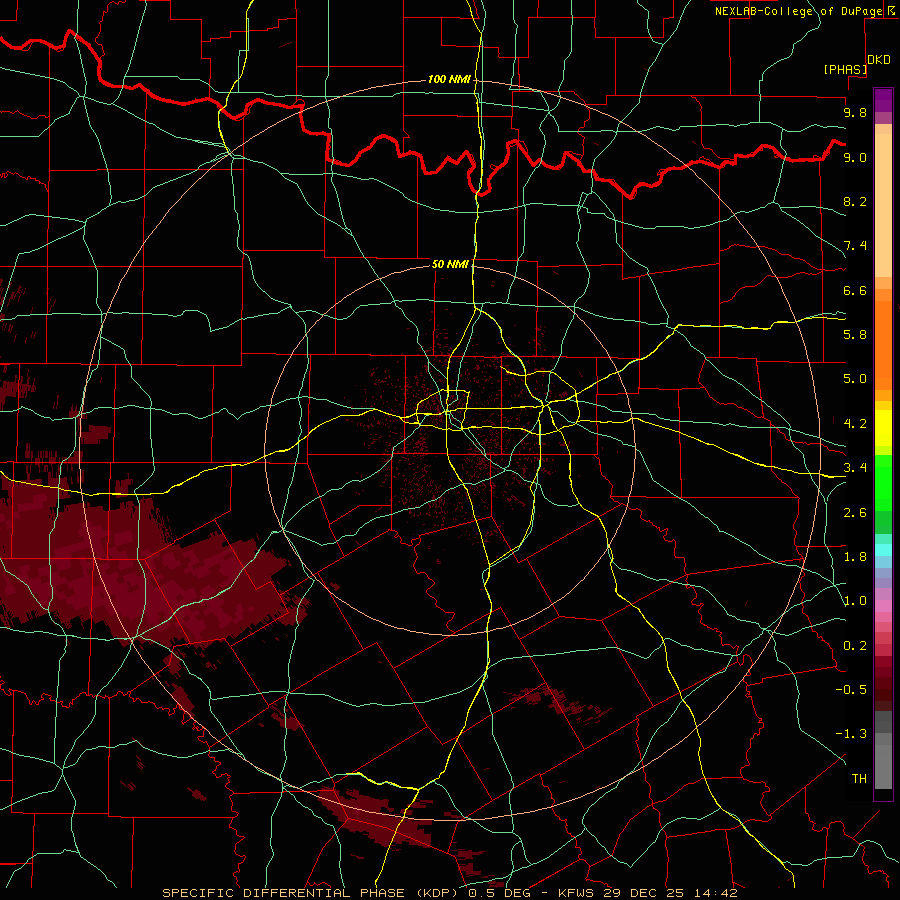Viewport: 900px width, 900px height.
Task: Select the 3.4 value on color scale
Action: [855, 467]
